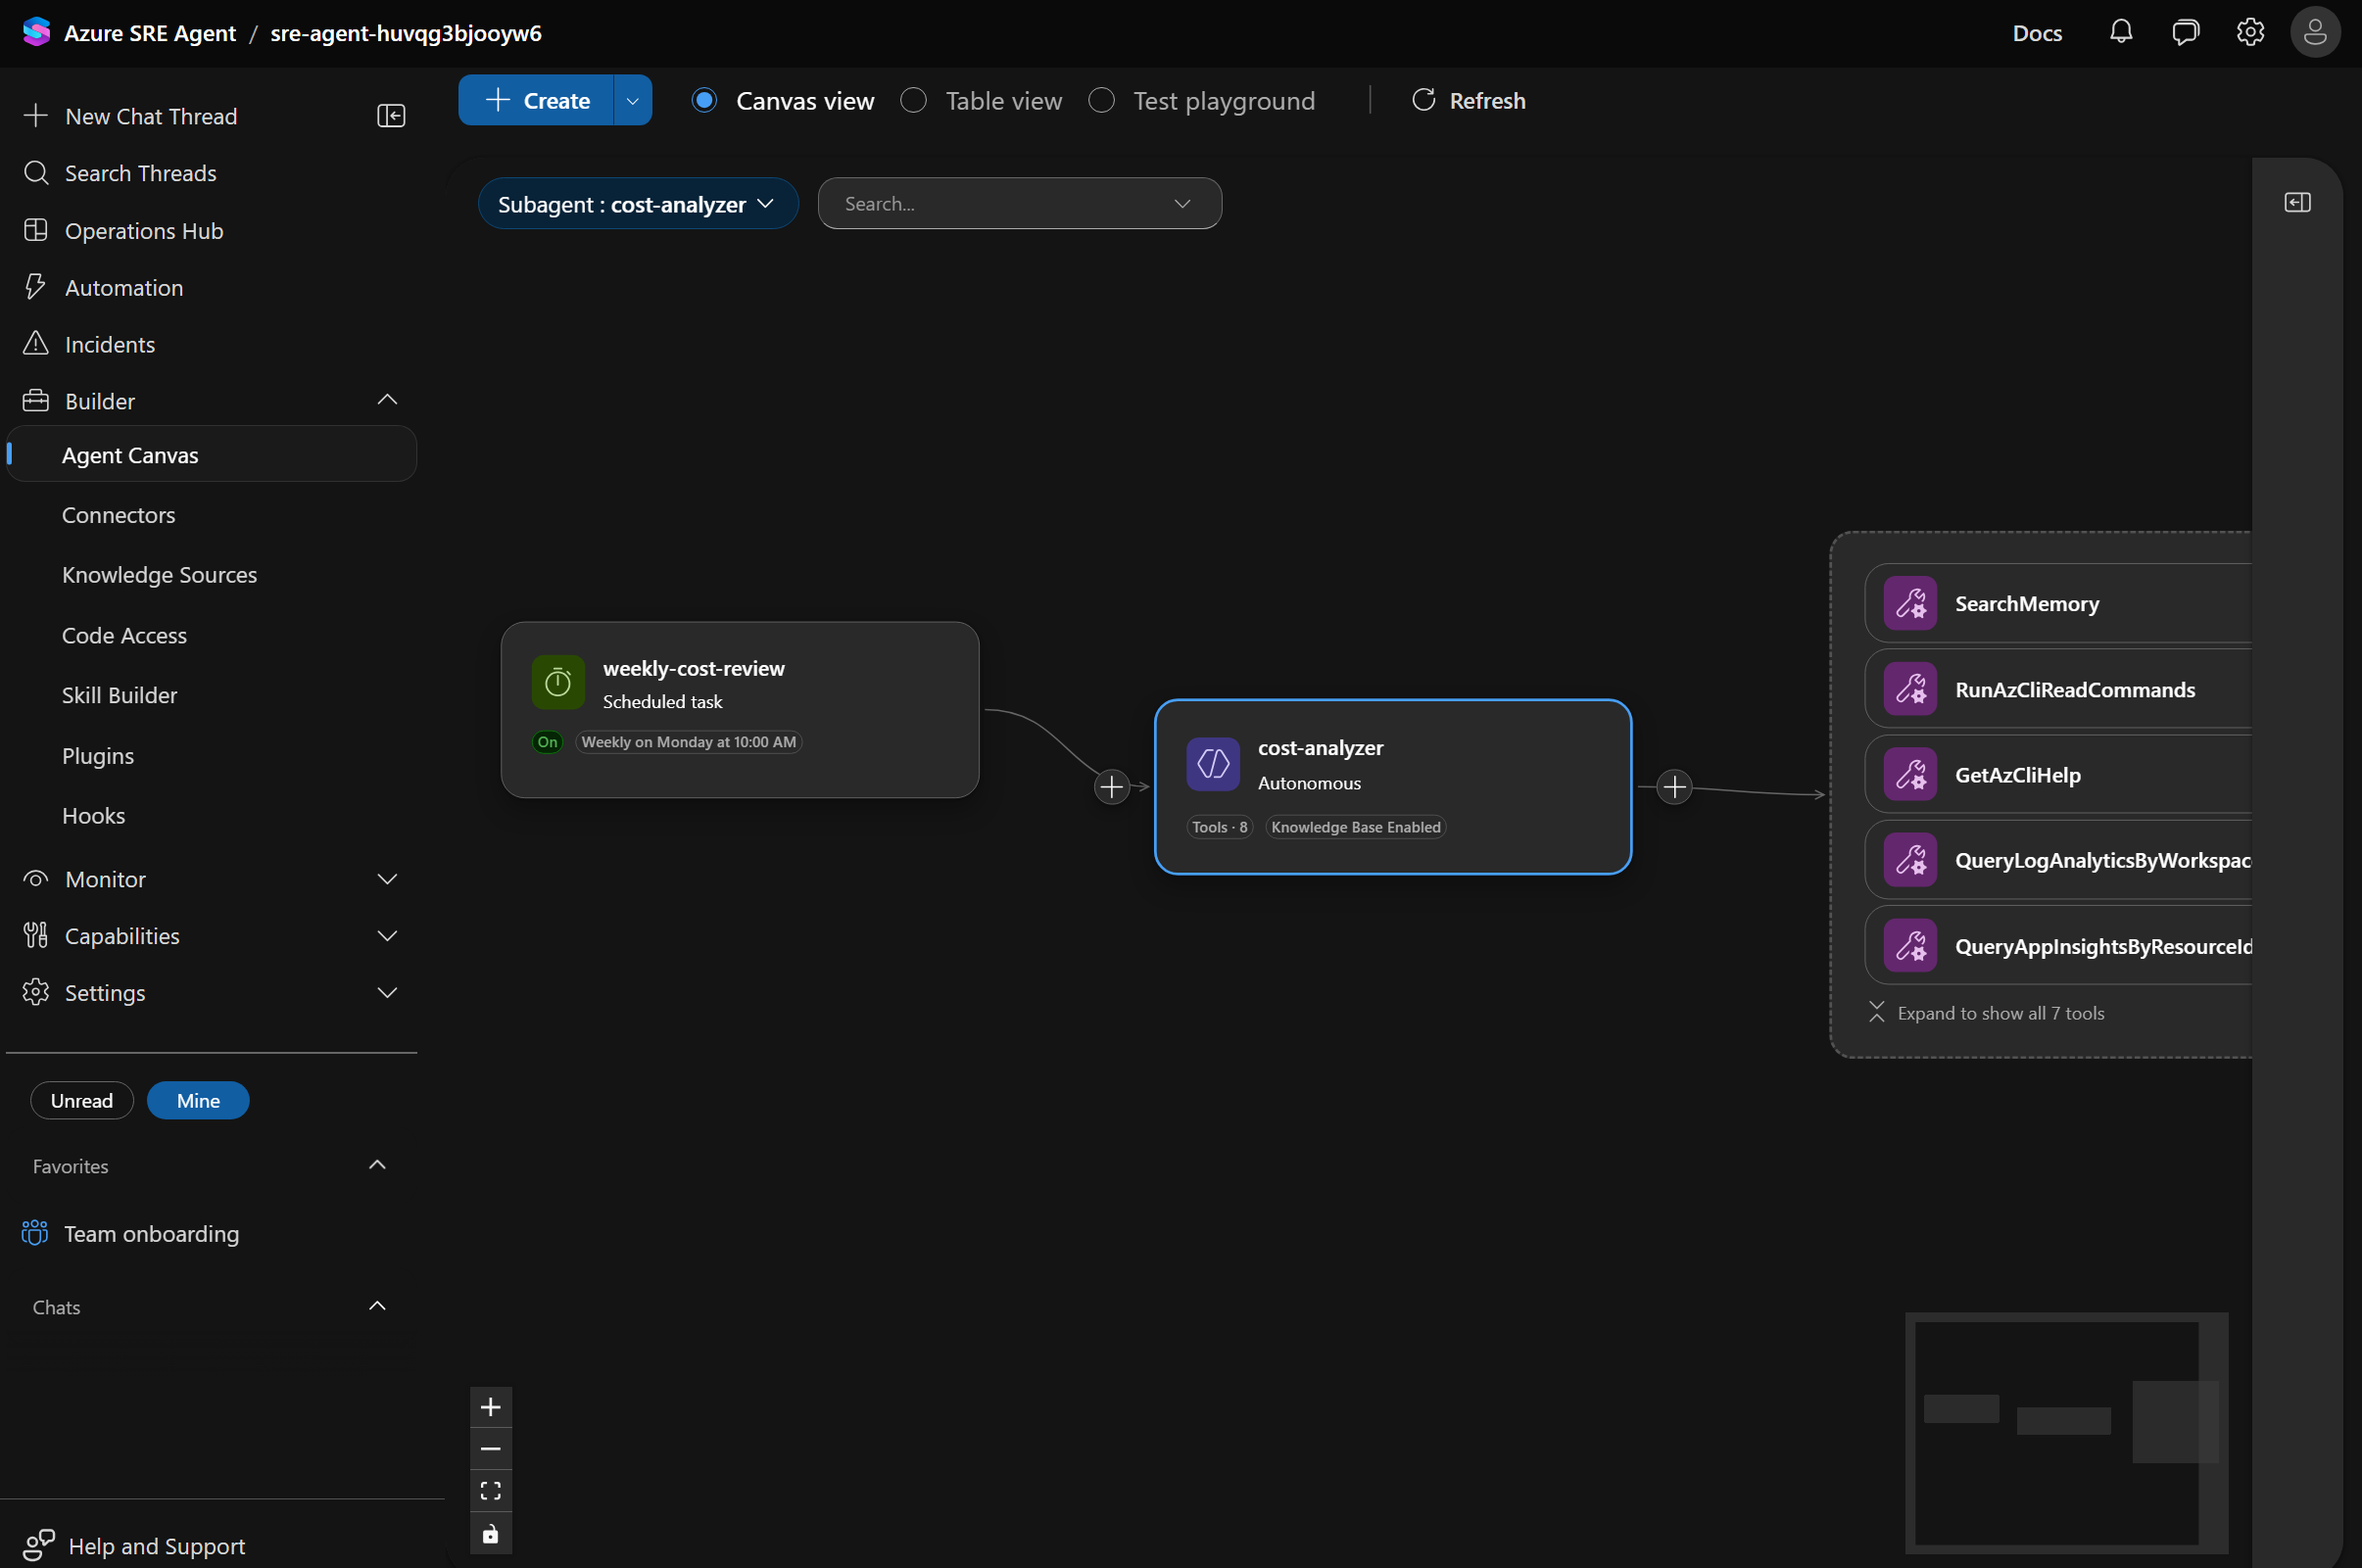This screenshot has width=2362, height=1568.
Task: Click the cost-analyzer code icon
Action: pyautogui.click(x=1213, y=764)
